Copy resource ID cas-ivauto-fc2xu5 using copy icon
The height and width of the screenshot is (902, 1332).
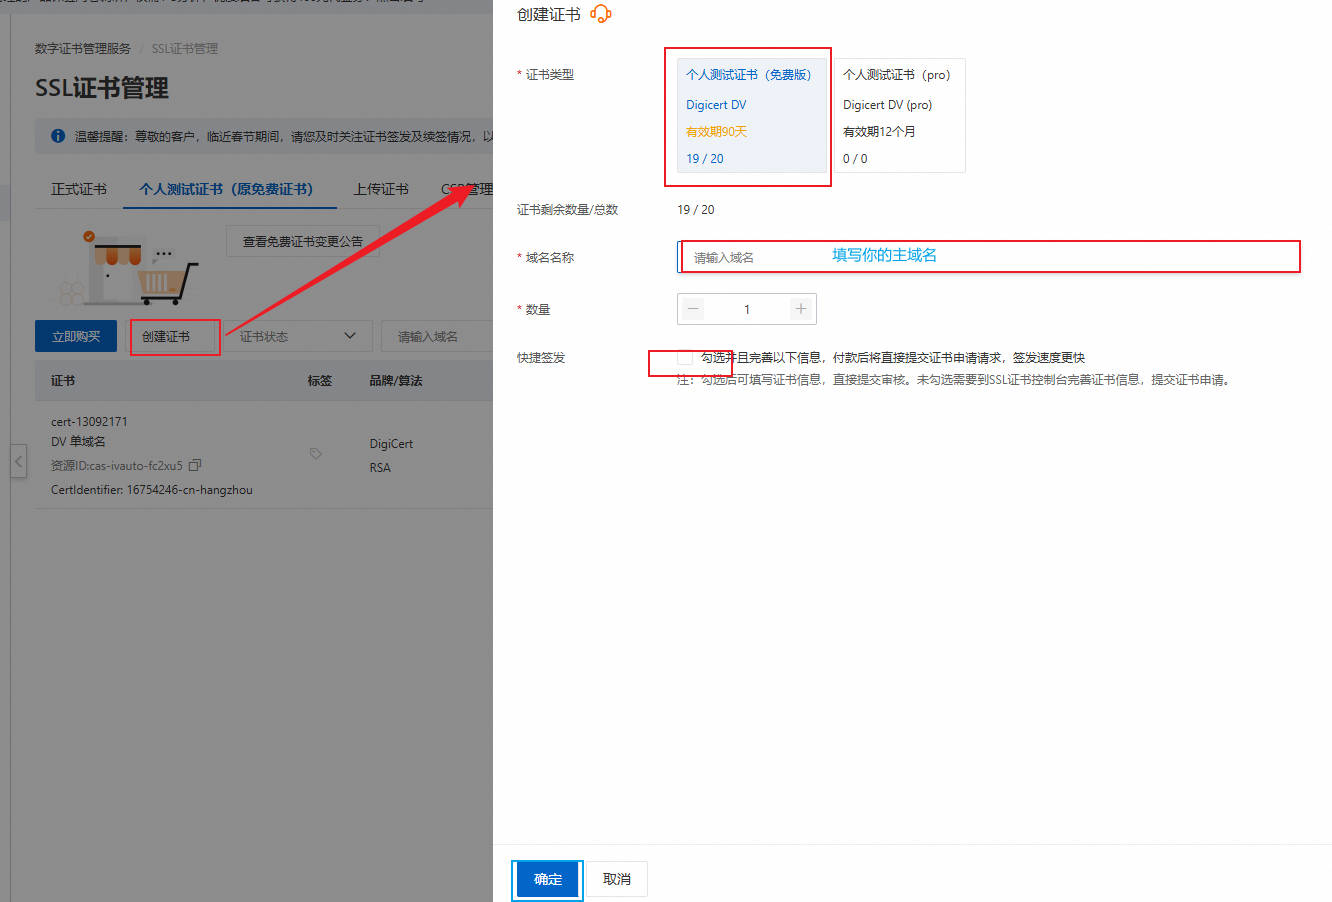coord(195,465)
